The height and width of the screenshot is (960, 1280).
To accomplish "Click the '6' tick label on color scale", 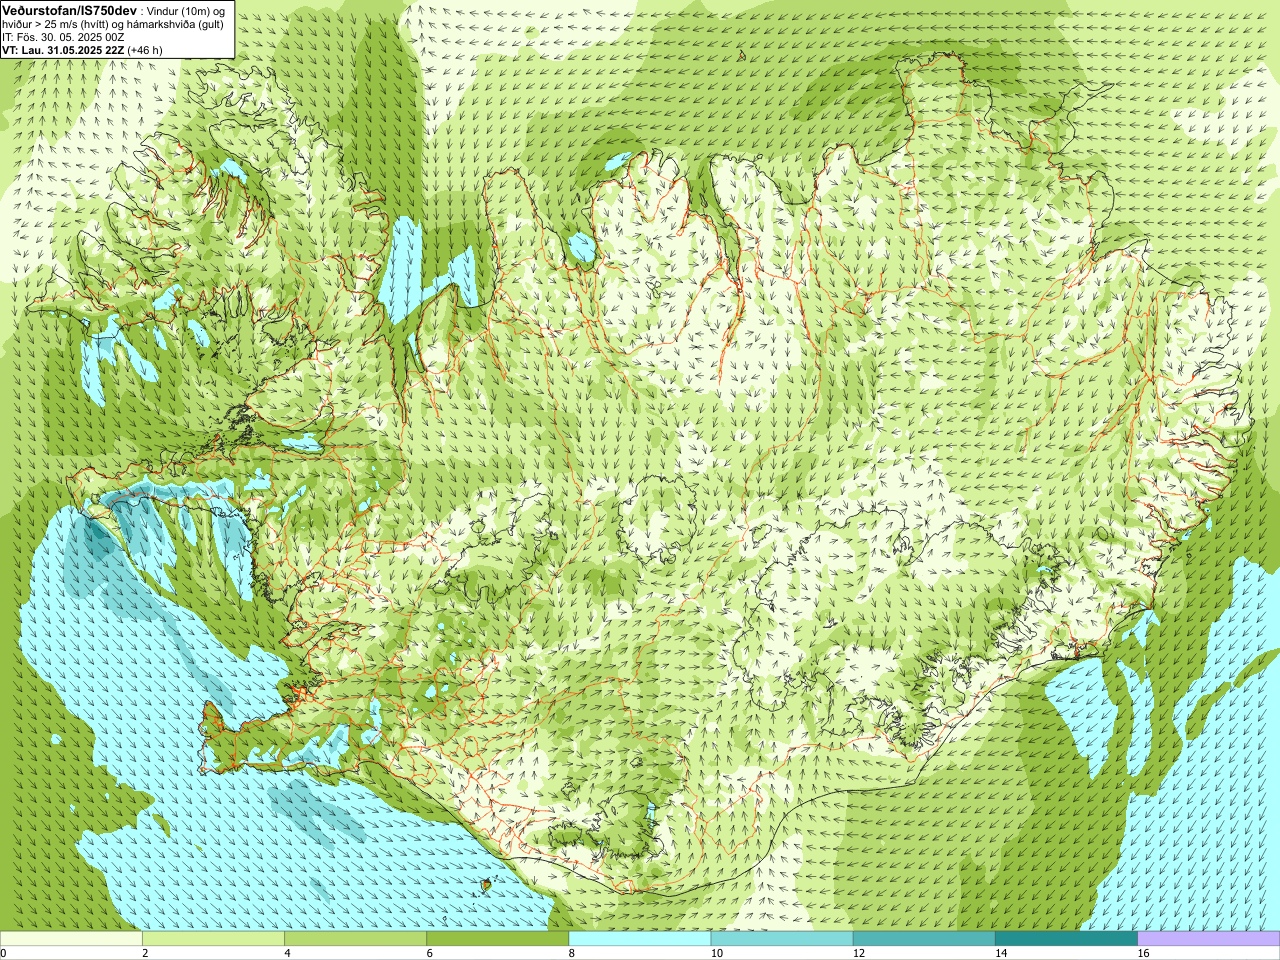I will click(429, 953).
